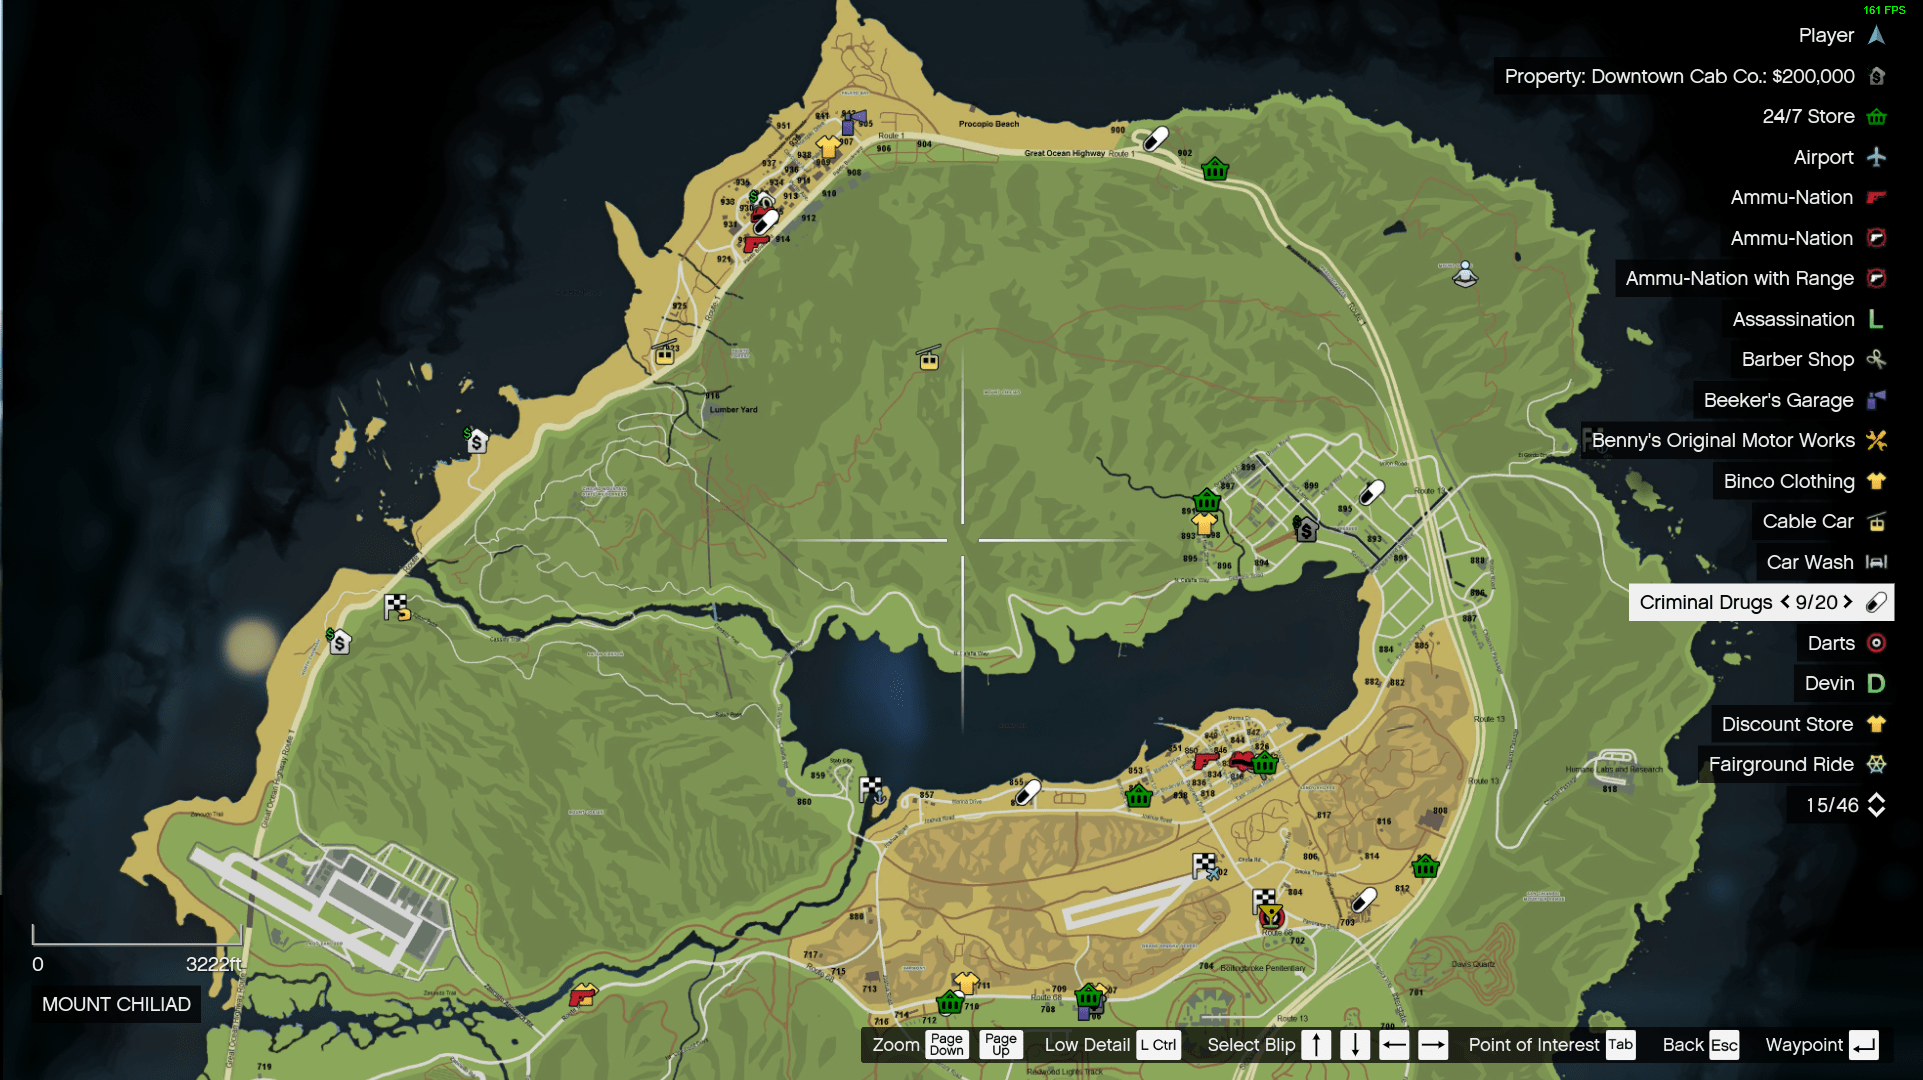
Task: Click the Darts target icon in legend
Action: (x=1876, y=643)
